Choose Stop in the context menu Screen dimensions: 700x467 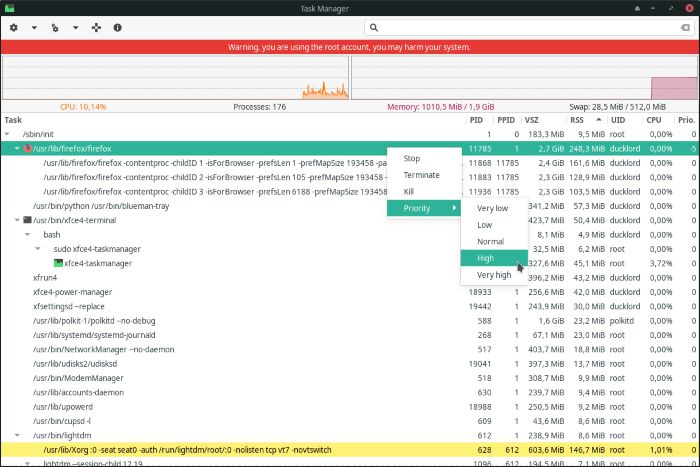(424, 158)
